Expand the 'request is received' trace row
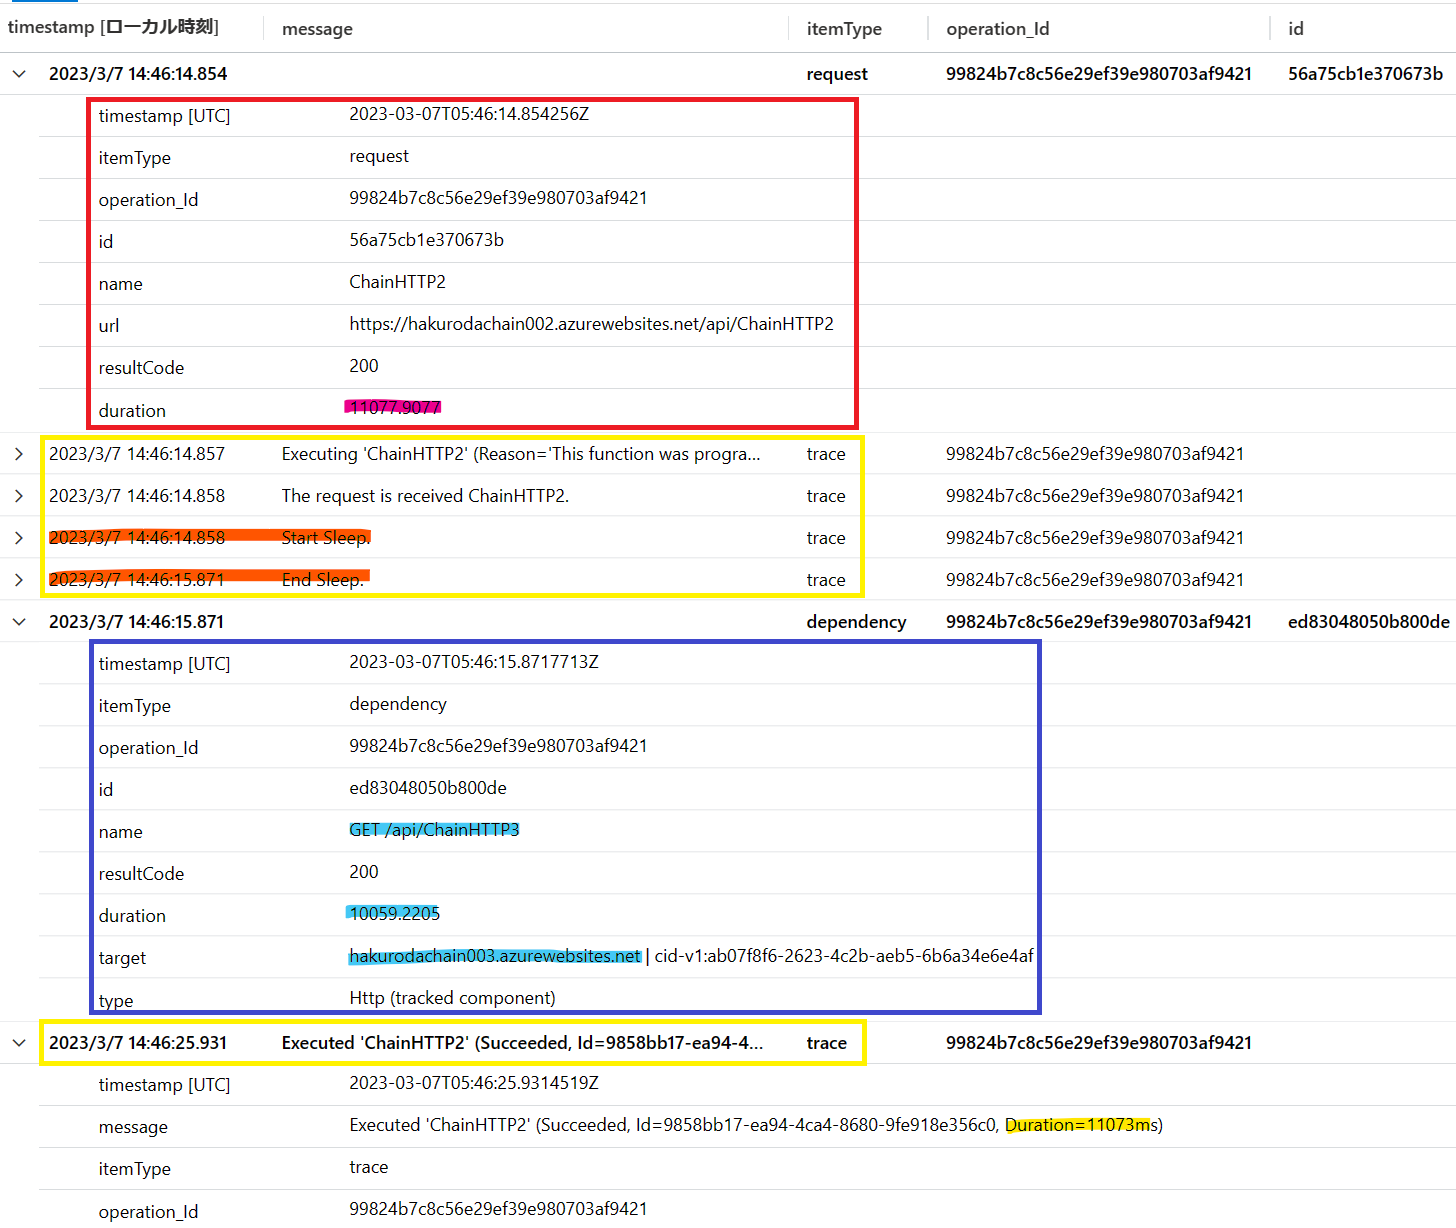1456x1228 pixels. point(19,496)
